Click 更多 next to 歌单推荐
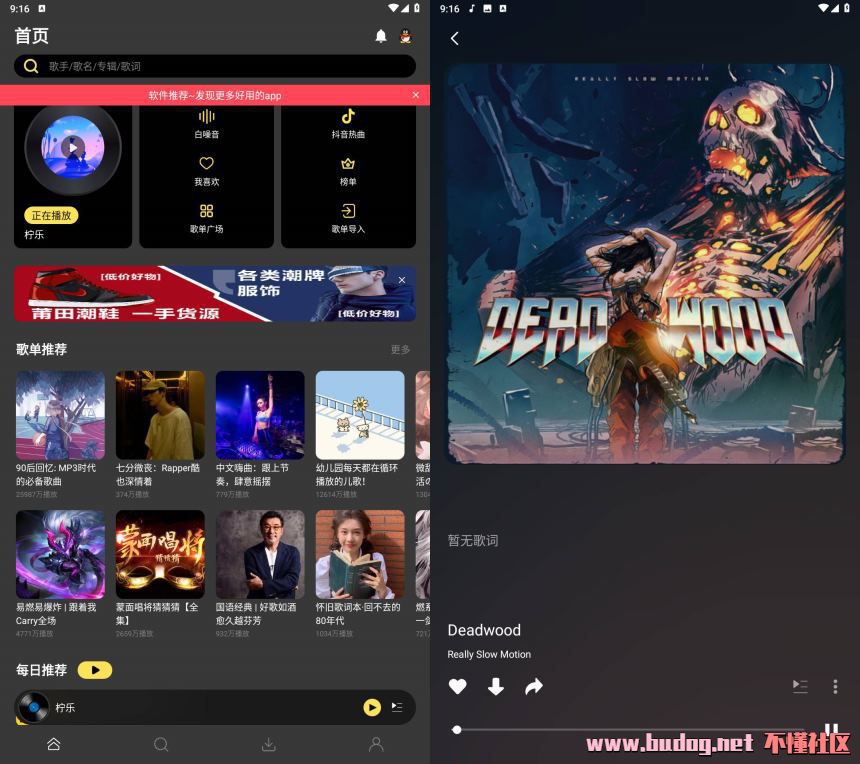 (400, 349)
